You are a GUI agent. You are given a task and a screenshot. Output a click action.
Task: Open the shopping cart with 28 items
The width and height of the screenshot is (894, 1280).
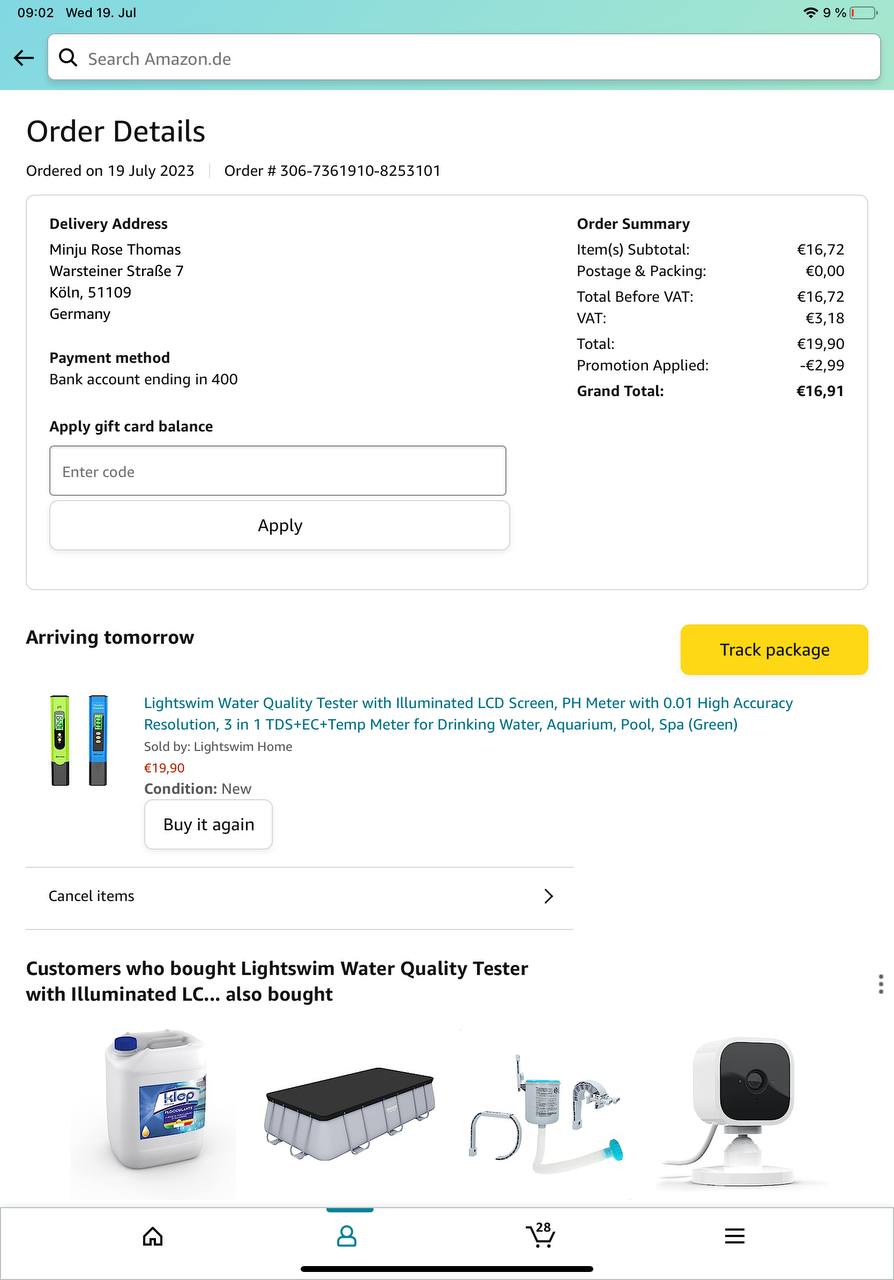(x=540, y=1236)
